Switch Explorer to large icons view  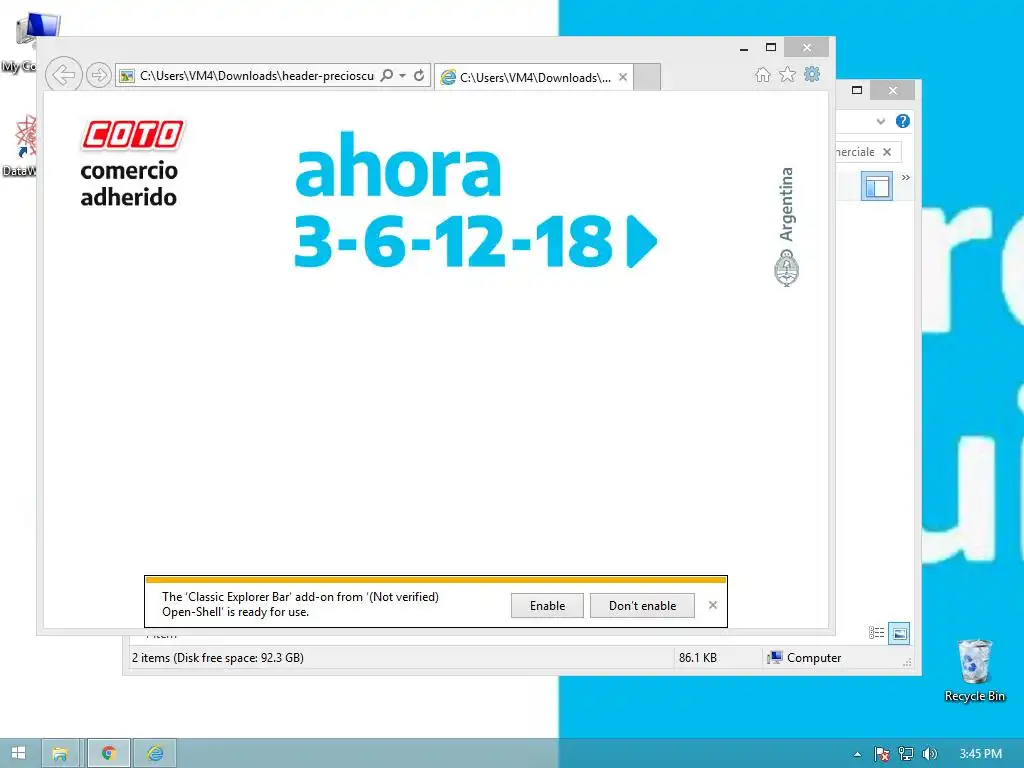[x=899, y=632]
